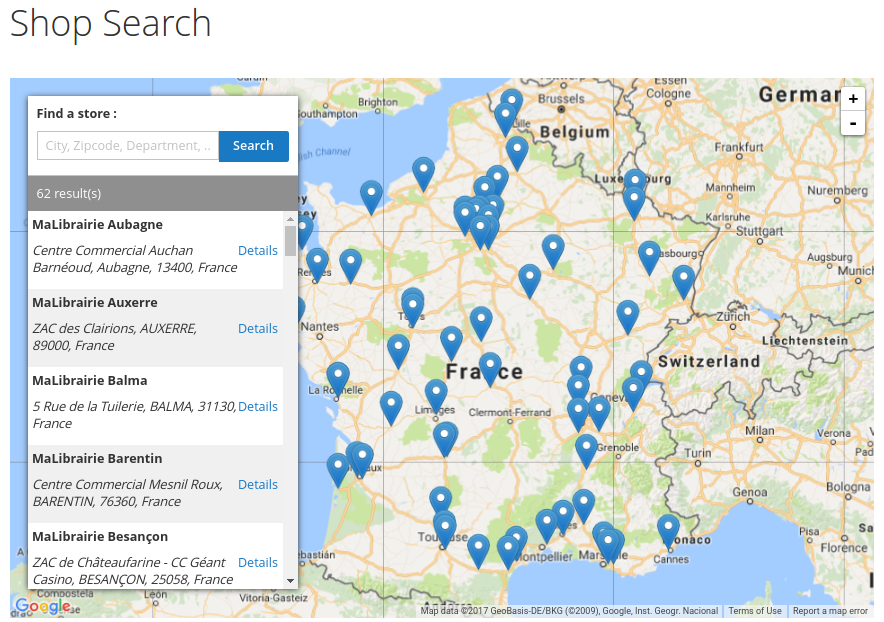Screen dimensions: 884x622
Task: Click the marker on the Cotentin peninsula
Action: [x=371, y=197]
